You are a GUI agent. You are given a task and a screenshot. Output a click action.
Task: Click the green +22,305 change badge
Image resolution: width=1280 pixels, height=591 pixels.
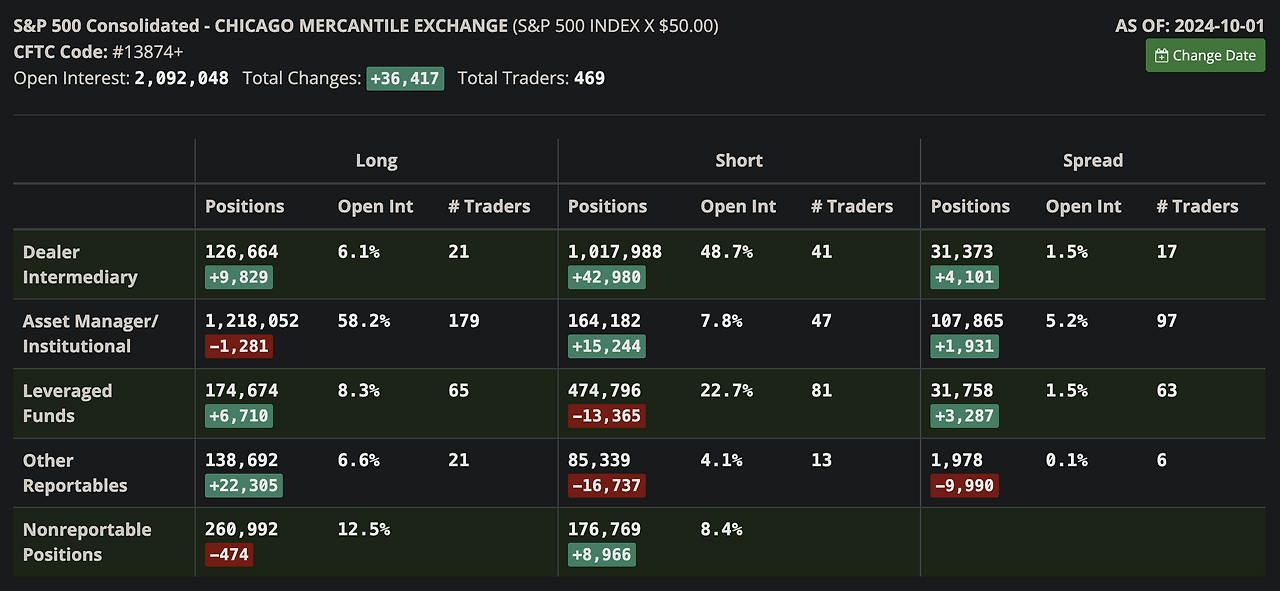[x=244, y=486]
